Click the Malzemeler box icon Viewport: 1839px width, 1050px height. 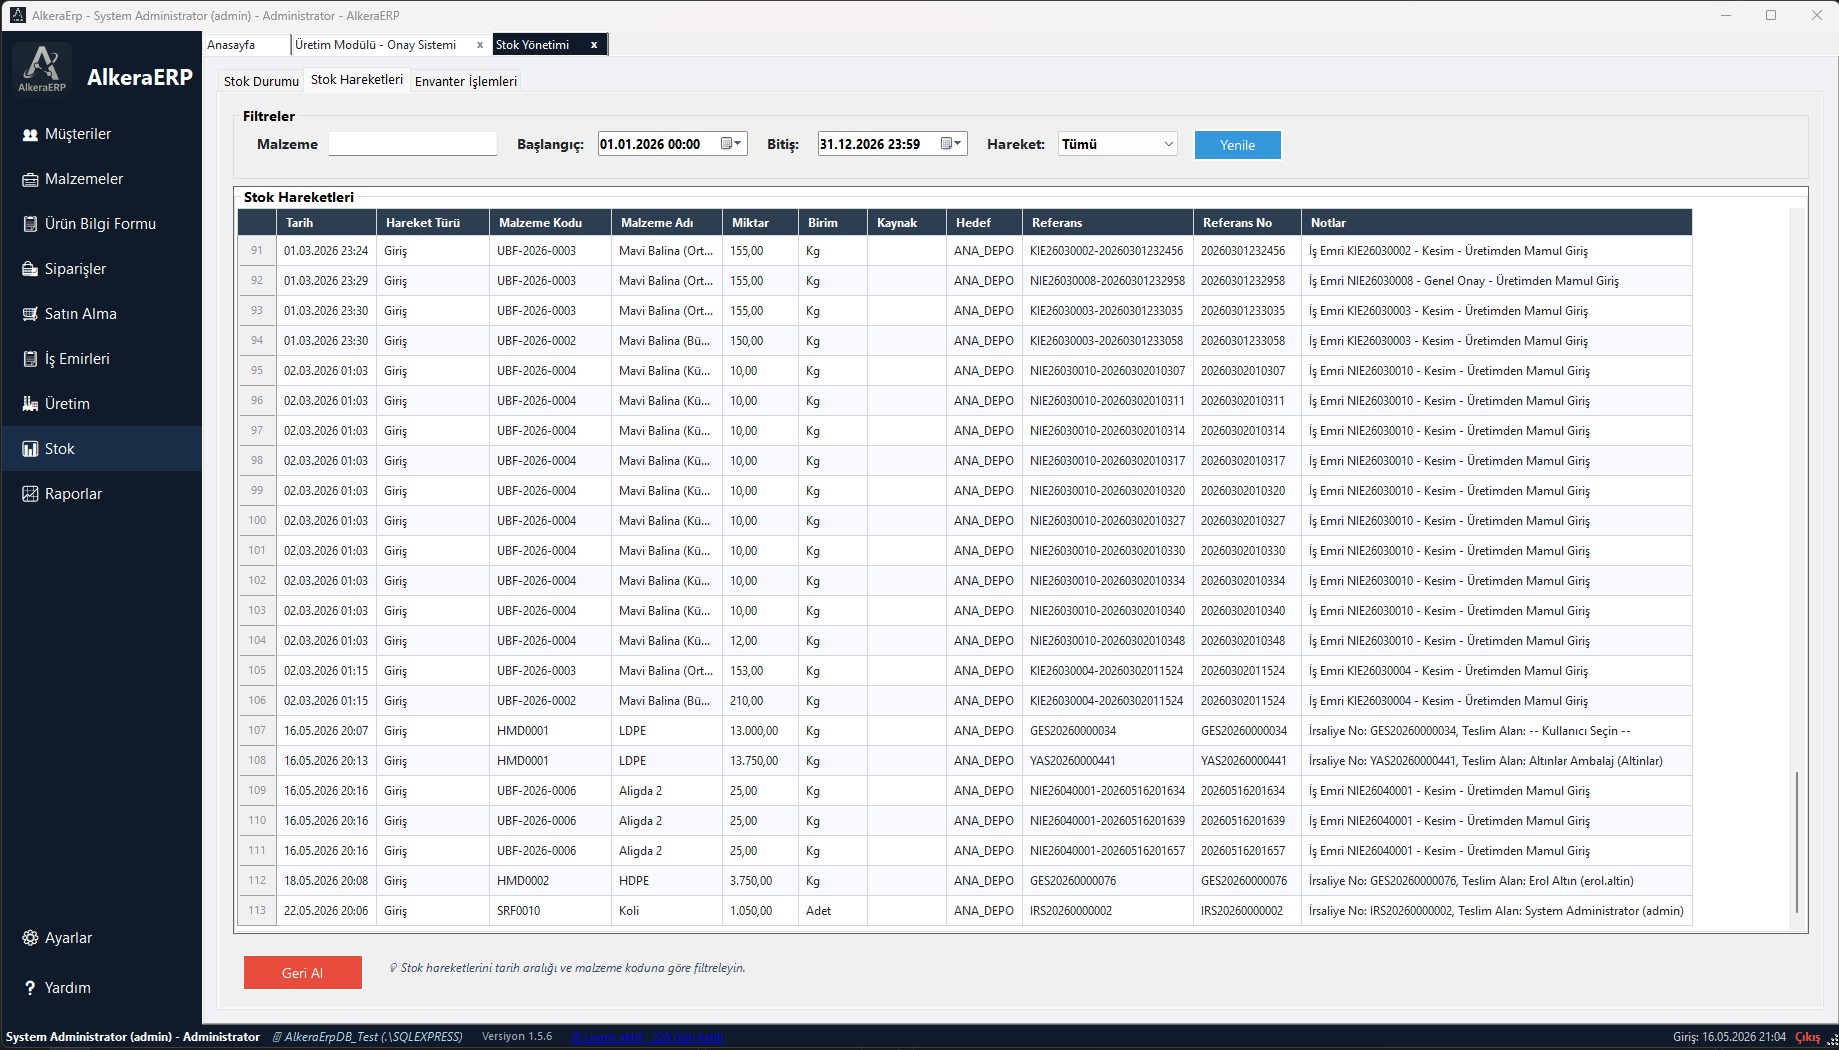tap(30, 179)
